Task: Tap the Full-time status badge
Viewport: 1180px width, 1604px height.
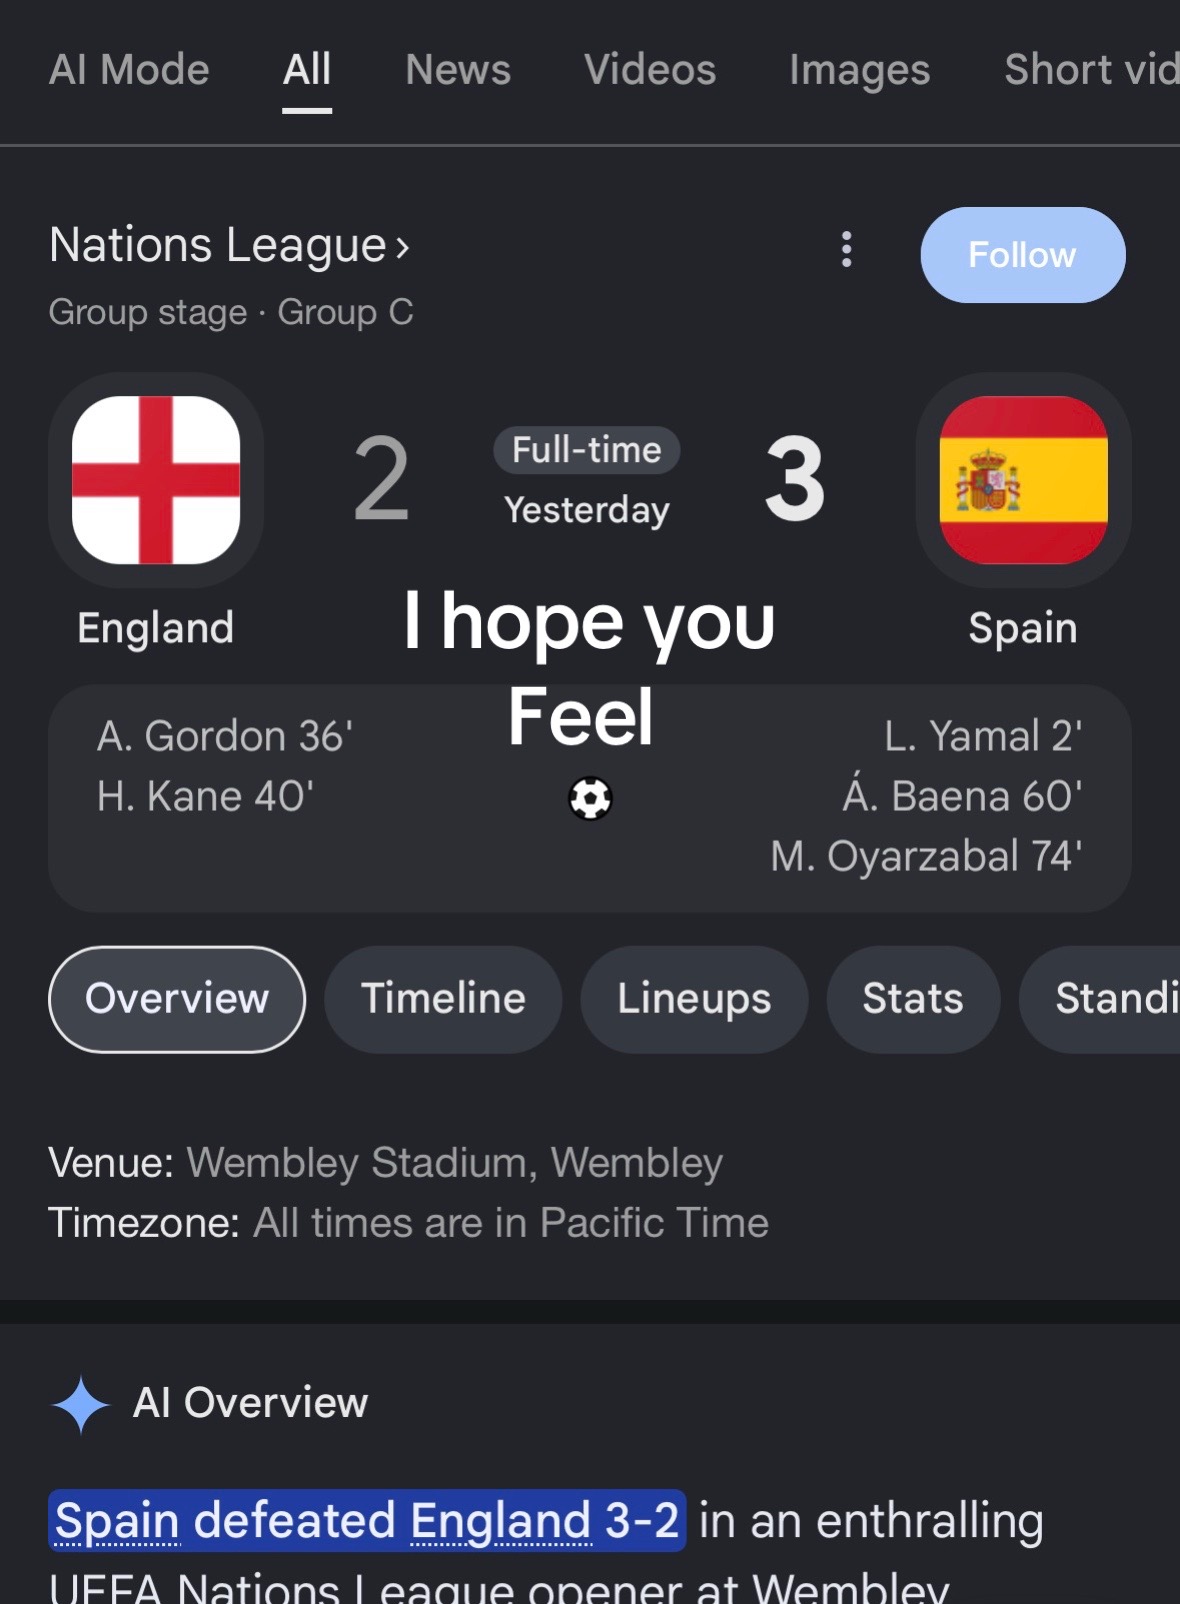Action: pyautogui.click(x=587, y=450)
